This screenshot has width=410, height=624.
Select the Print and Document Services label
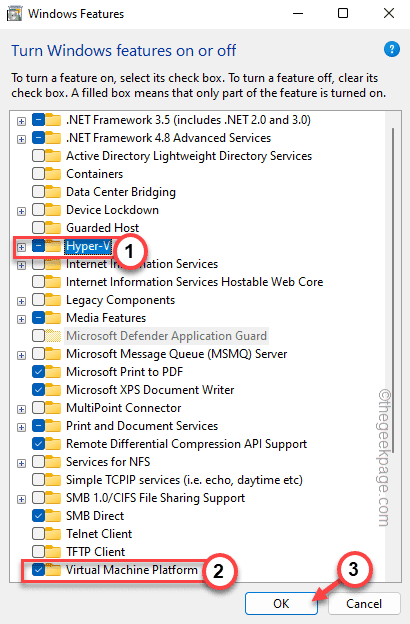(x=142, y=426)
